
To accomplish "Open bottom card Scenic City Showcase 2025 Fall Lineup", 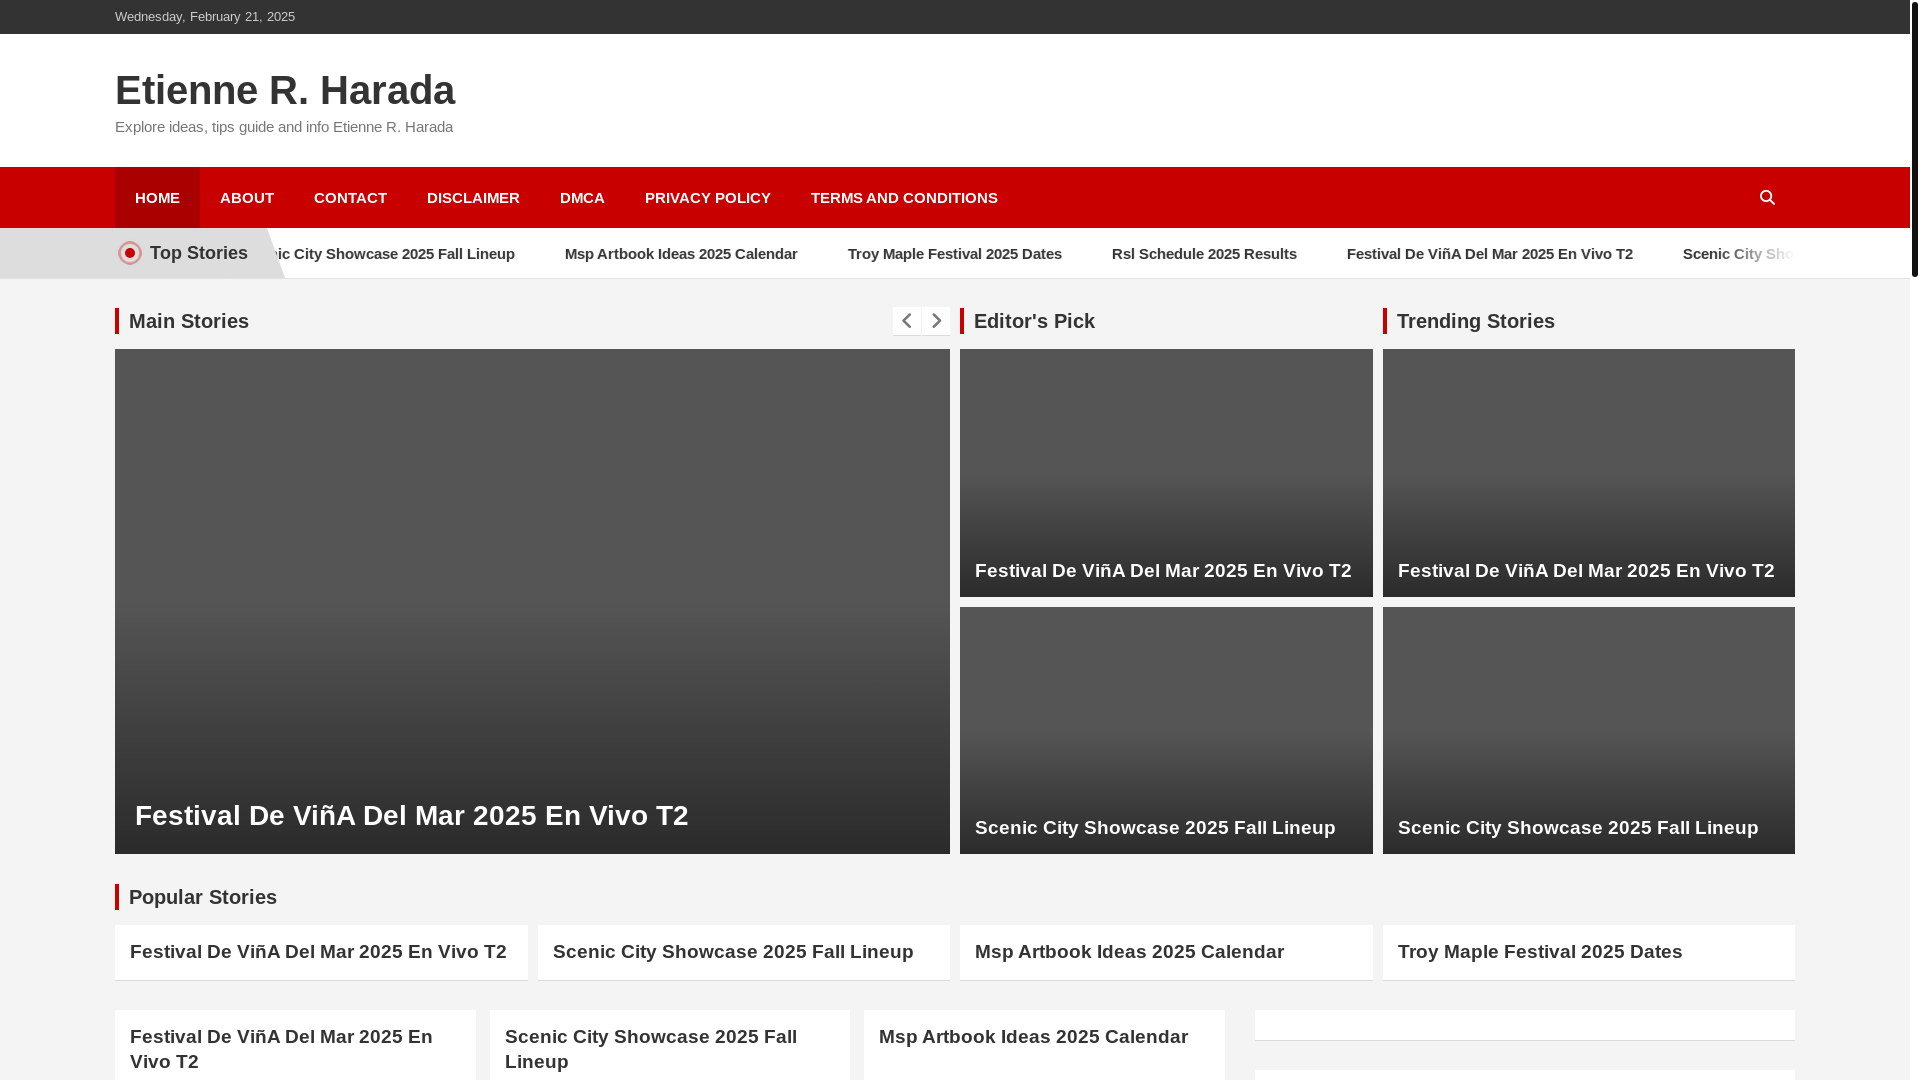I will coord(651,1049).
